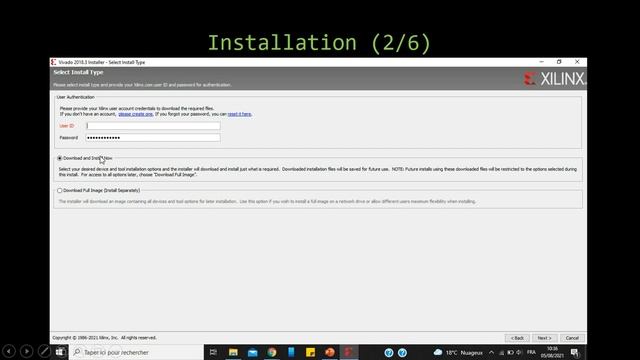
Task: Open the Windows Start menu
Action: coord(60,352)
